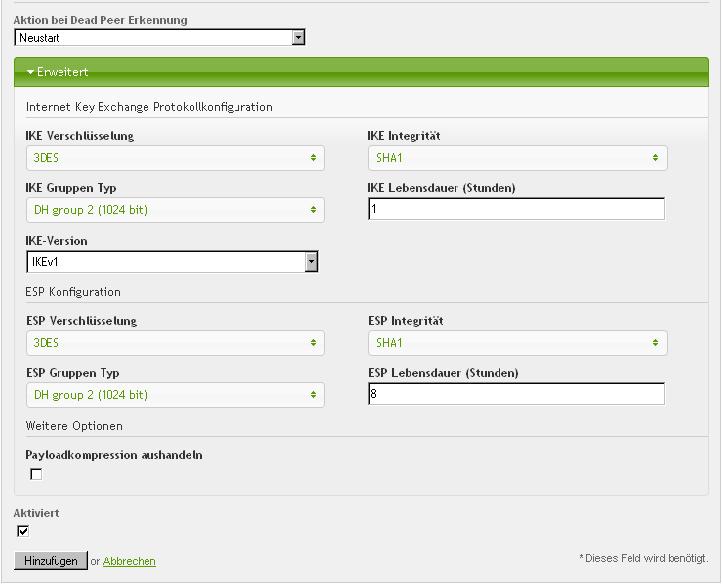The width and height of the screenshot is (723, 585).
Task: Open ESP Gruppen Typ dropdown
Action: tap(175, 395)
